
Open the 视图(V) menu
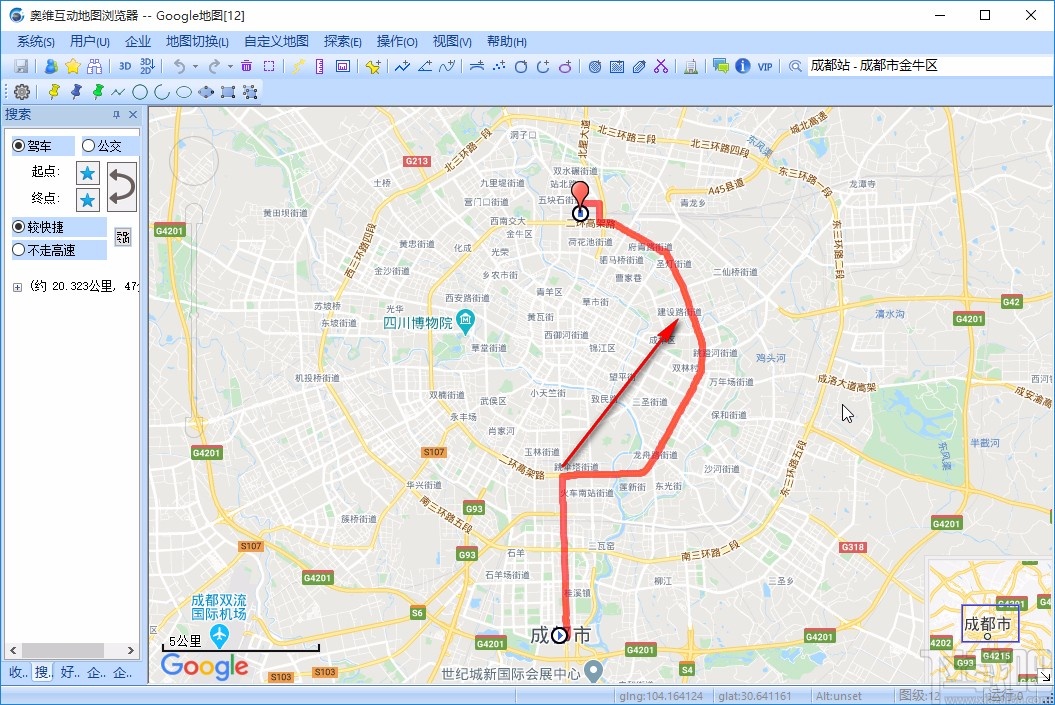pyautogui.click(x=452, y=42)
